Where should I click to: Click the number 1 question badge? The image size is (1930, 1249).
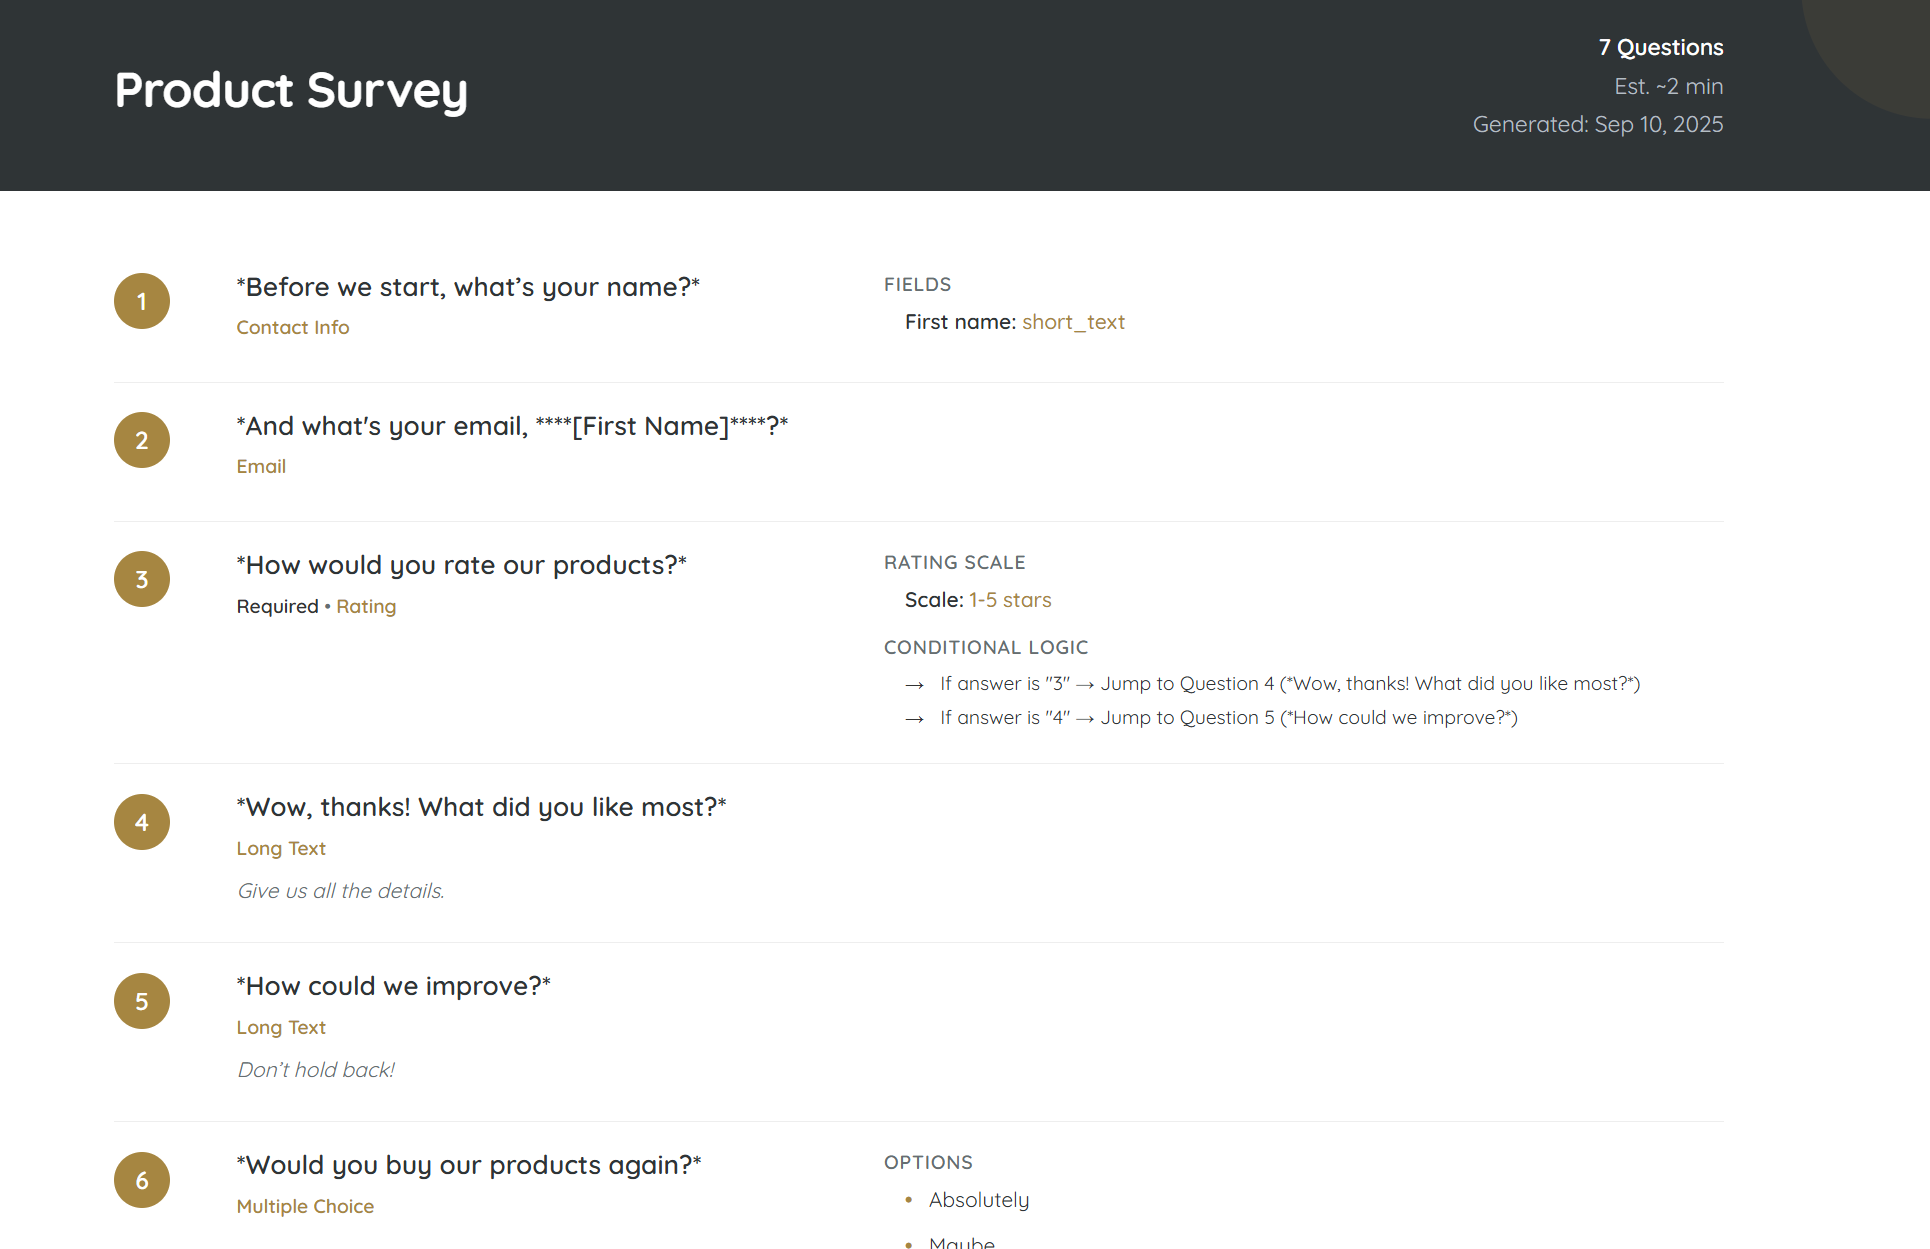click(142, 301)
